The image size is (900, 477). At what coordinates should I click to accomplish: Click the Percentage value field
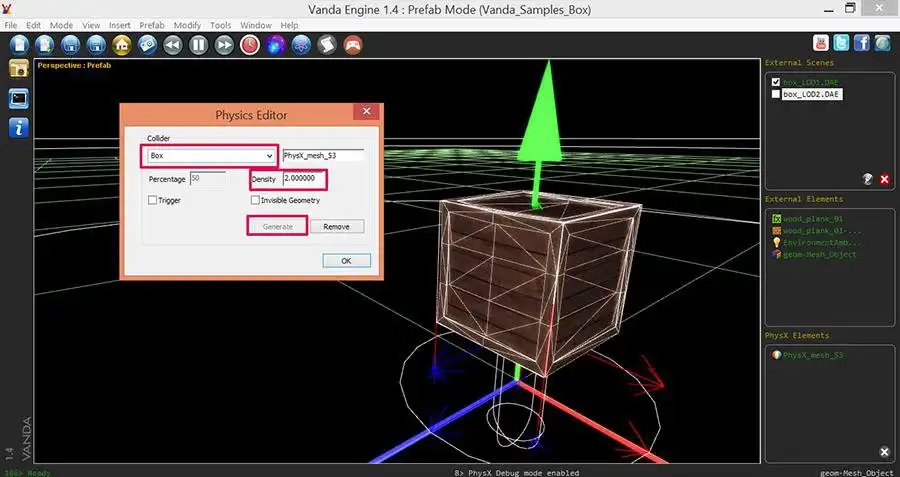pos(207,179)
